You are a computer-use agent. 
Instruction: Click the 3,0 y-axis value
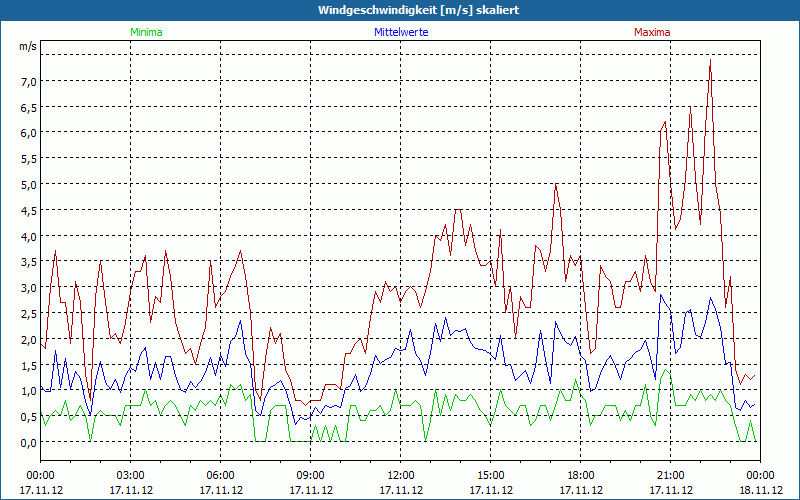[x=28, y=288]
